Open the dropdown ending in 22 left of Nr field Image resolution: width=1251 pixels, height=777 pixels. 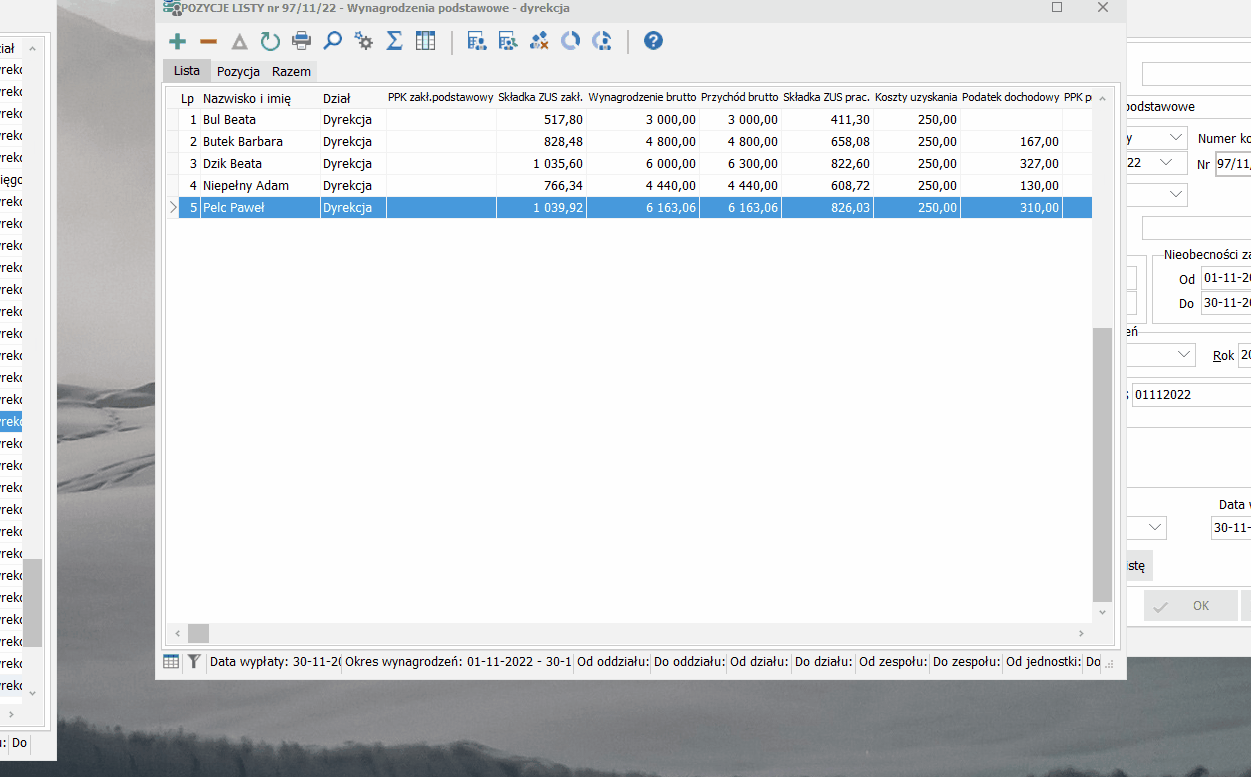1166,162
